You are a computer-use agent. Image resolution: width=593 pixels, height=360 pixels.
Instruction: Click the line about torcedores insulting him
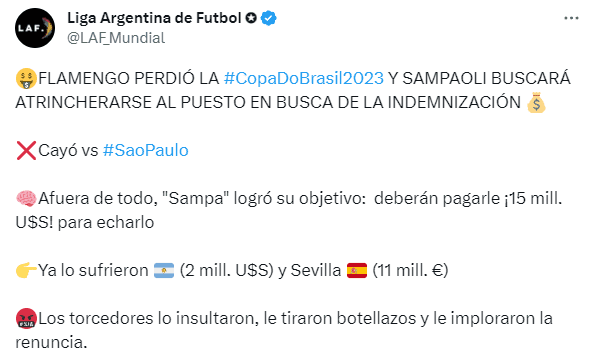point(284,330)
